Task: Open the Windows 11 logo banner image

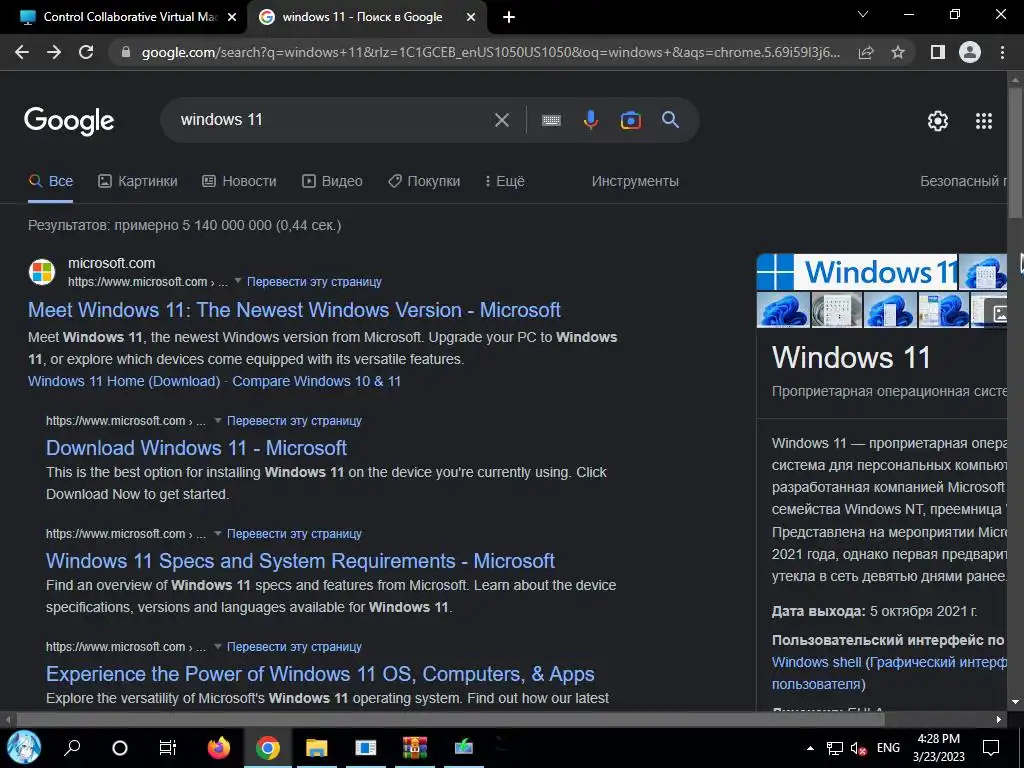Action: tap(857, 272)
